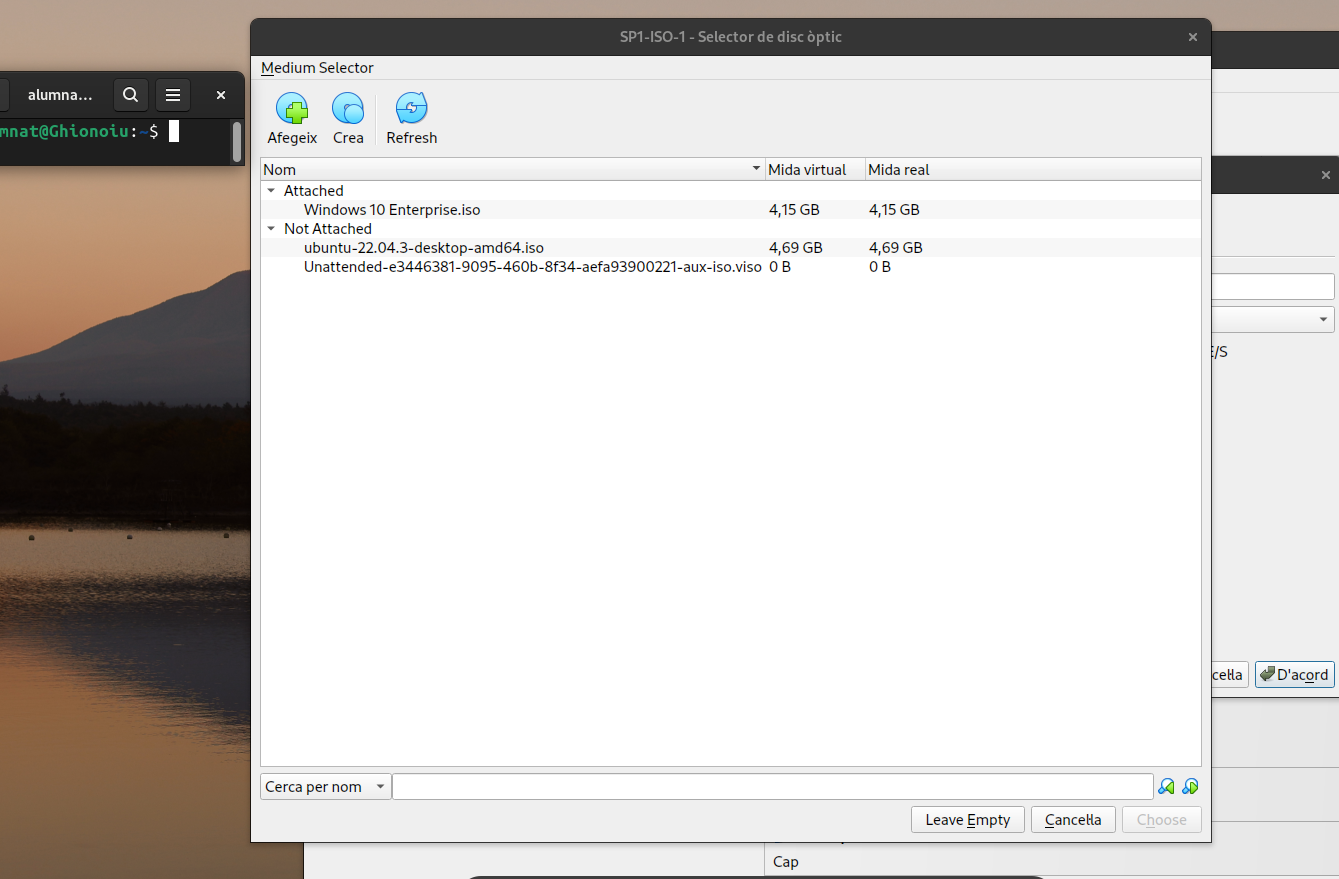The image size is (1339, 879).
Task: Click the Afegeix add disc icon
Action: pos(292,109)
